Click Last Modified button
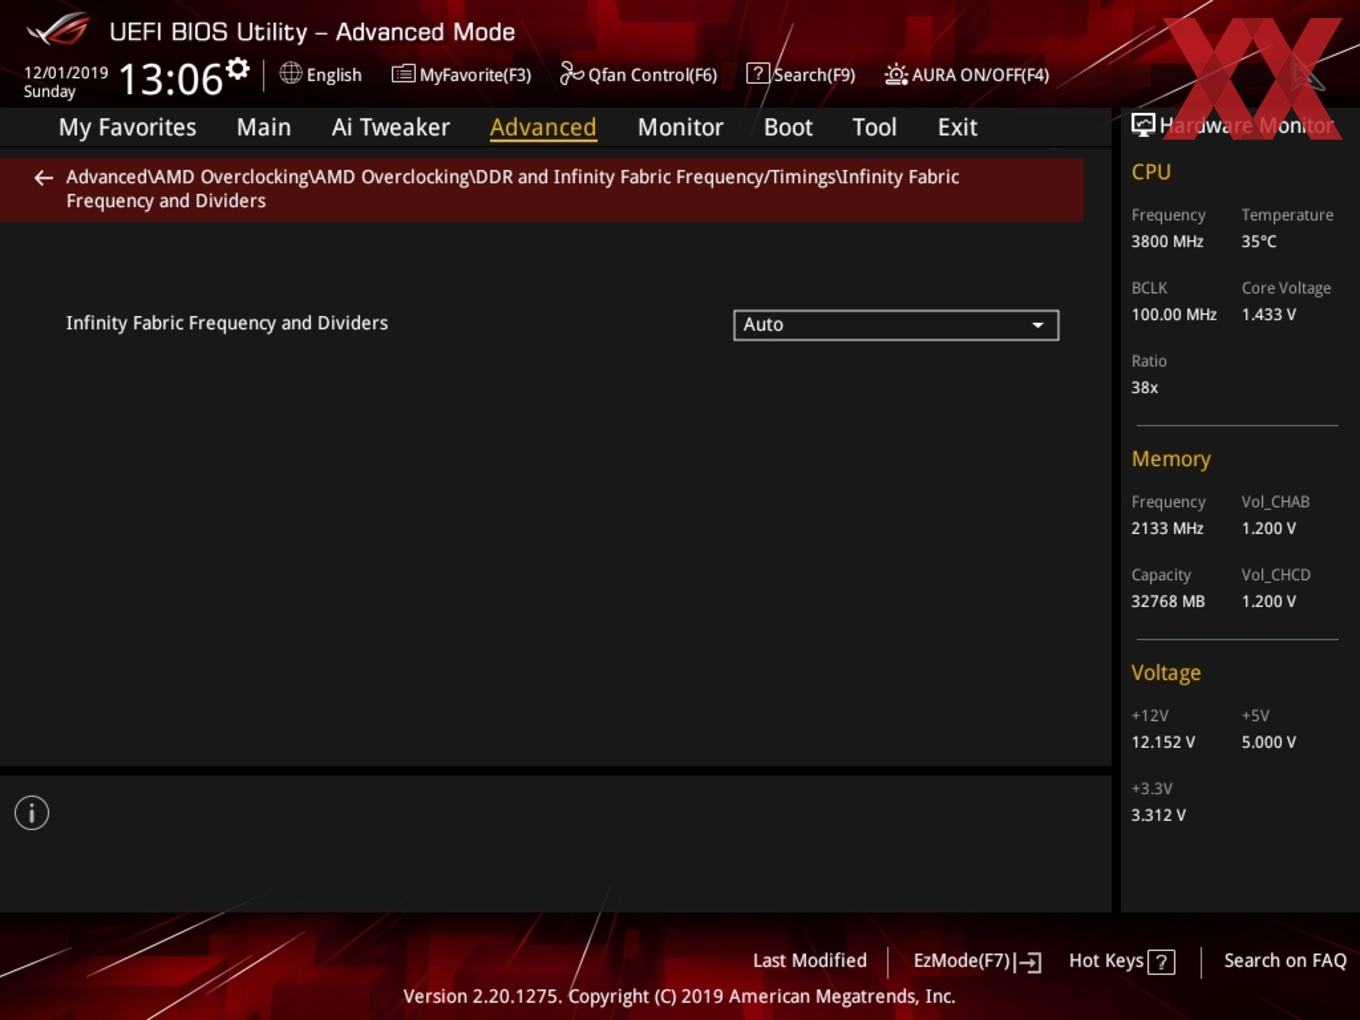Screen dimensions: 1360x1020 click(810, 961)
